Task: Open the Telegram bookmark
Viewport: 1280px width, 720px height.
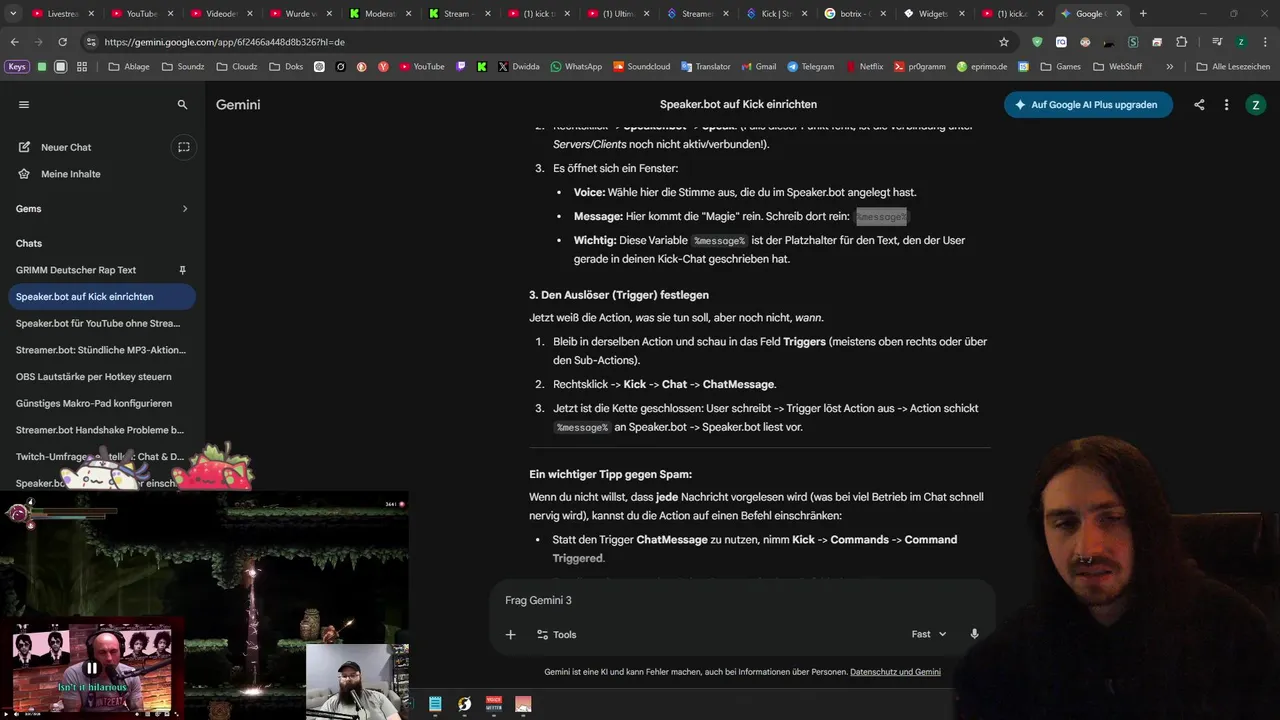Action: click(x=810, y=66)
